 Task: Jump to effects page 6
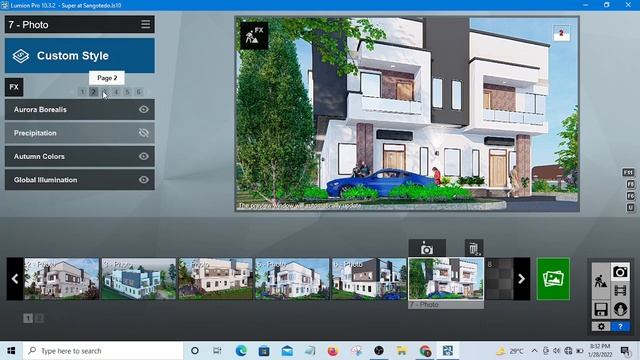pos(138,92)
